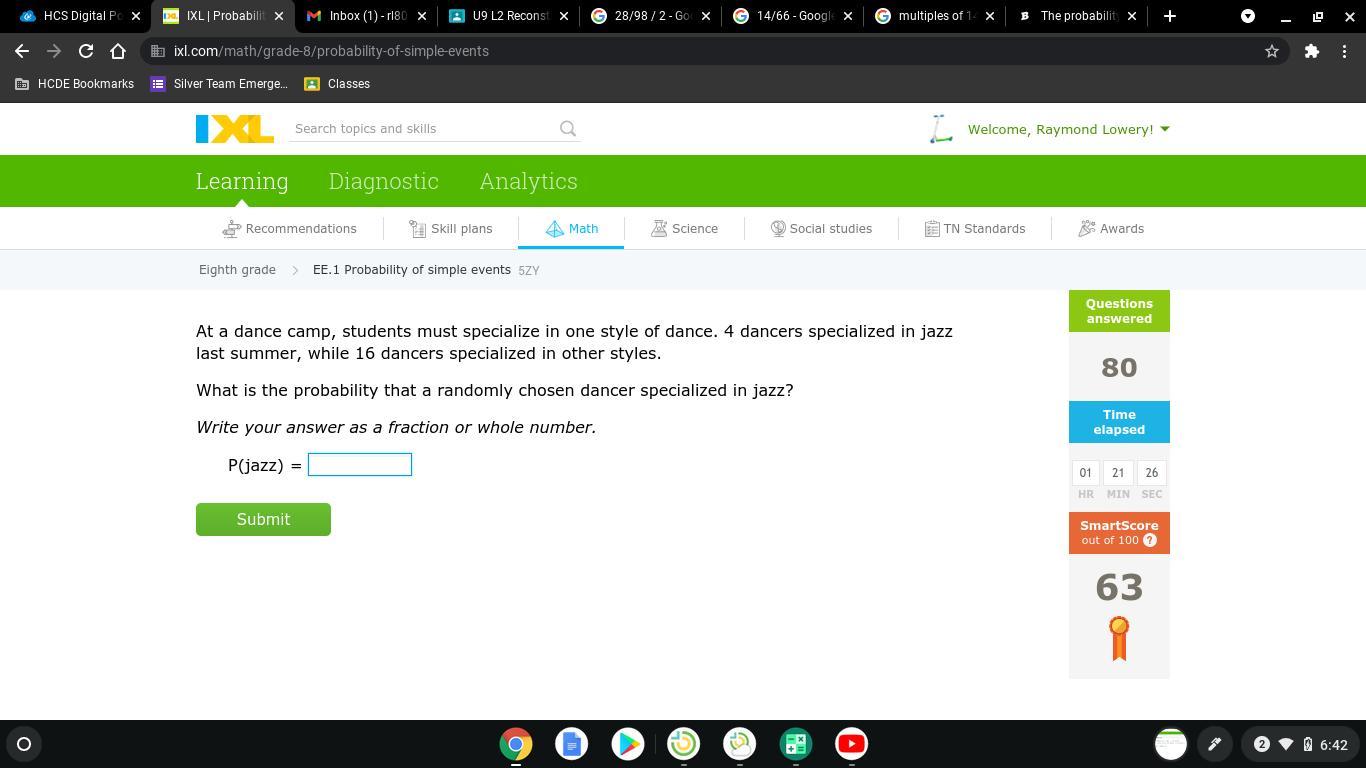This screenshot has width=1366, height=768.
Task: Open the browser home page
Action: pos(118,51)
